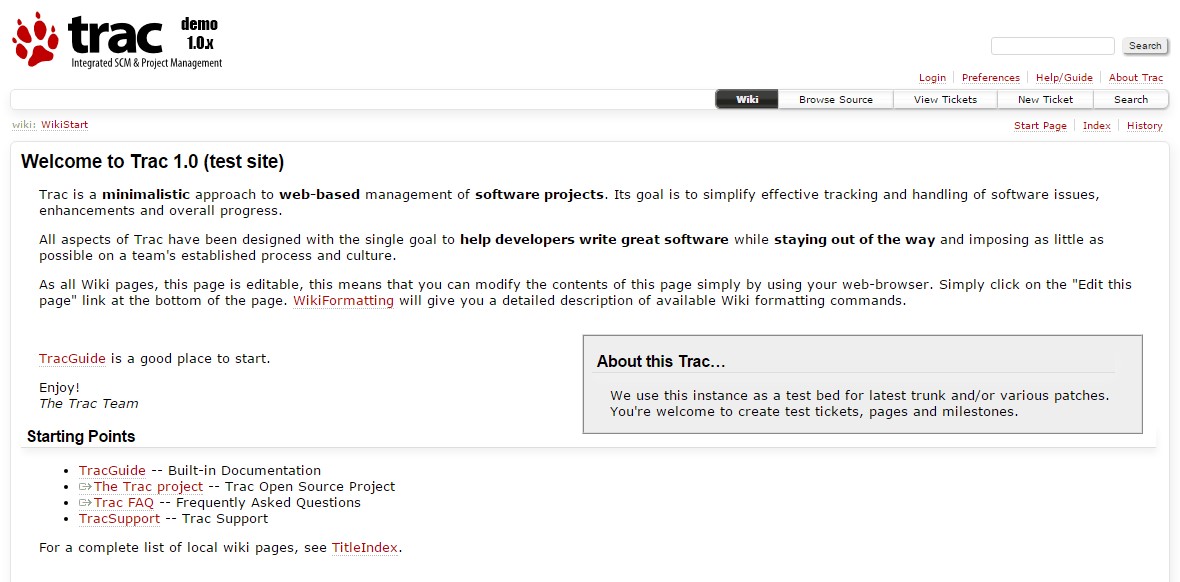Open the Wiki navigation tab
The height and width of the screenshot is (582, 1180).
[x=747, y=99]
